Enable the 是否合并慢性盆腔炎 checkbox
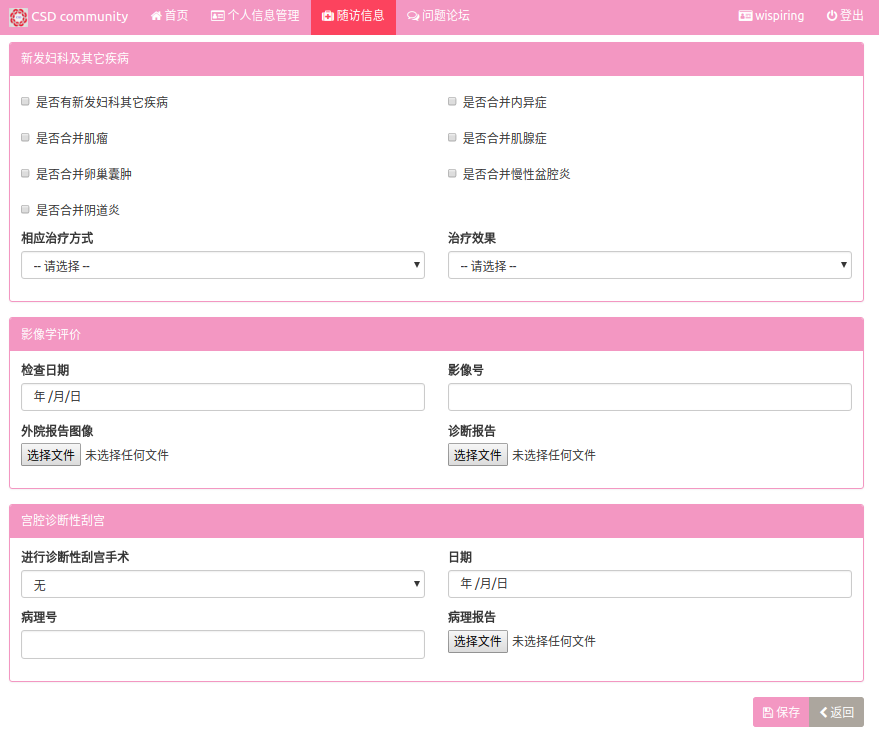The height and width of the screenshot is (734, 879). click(453, 174)
